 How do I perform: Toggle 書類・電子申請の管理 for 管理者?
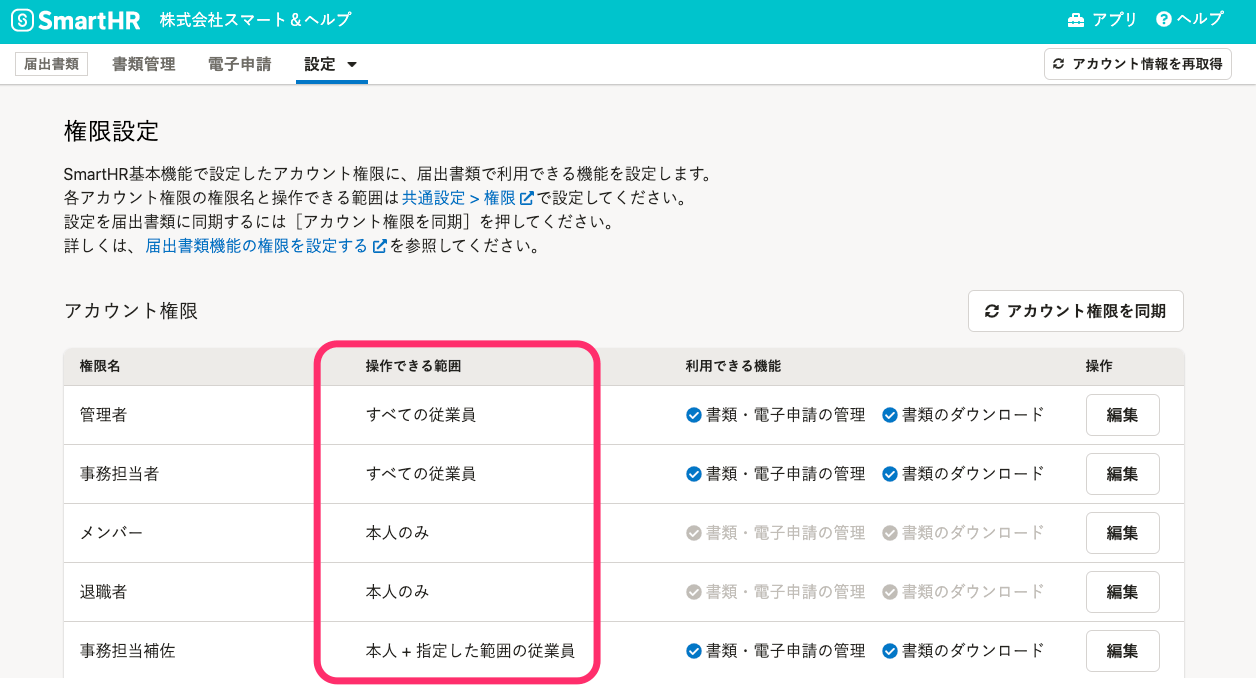coord(694,414)
